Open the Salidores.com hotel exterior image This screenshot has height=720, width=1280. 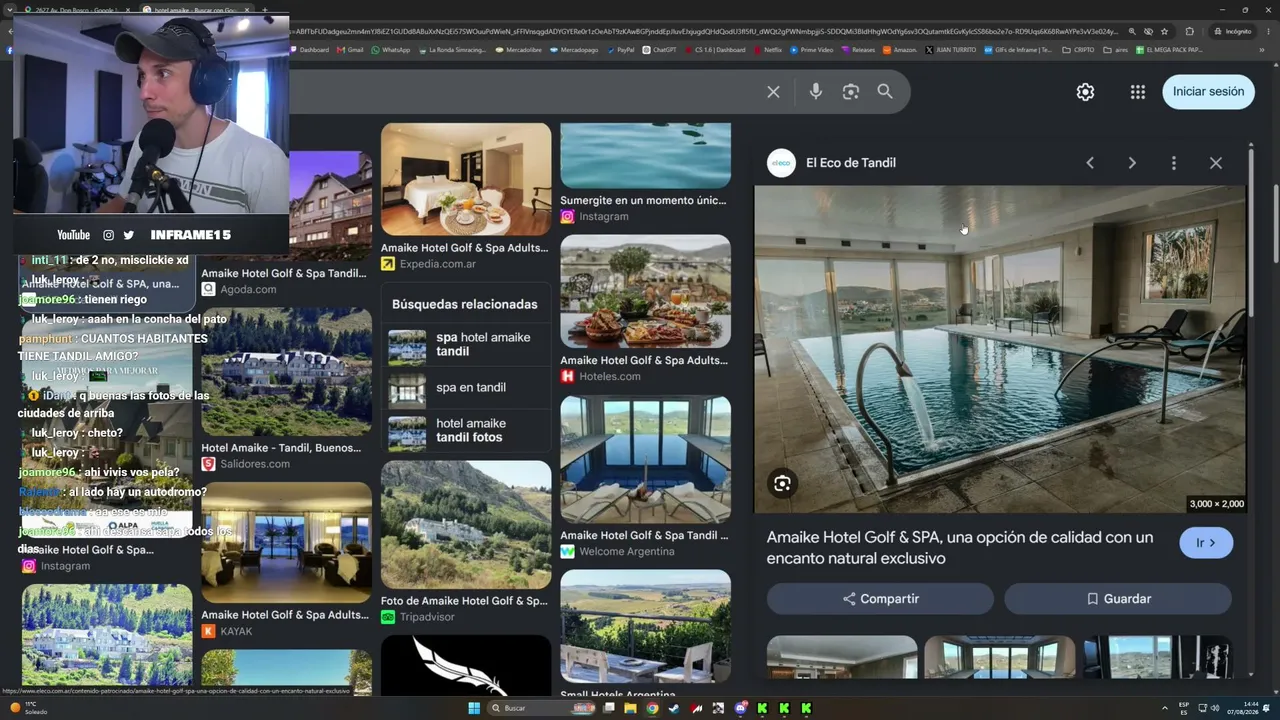click(x=286, y=372)
